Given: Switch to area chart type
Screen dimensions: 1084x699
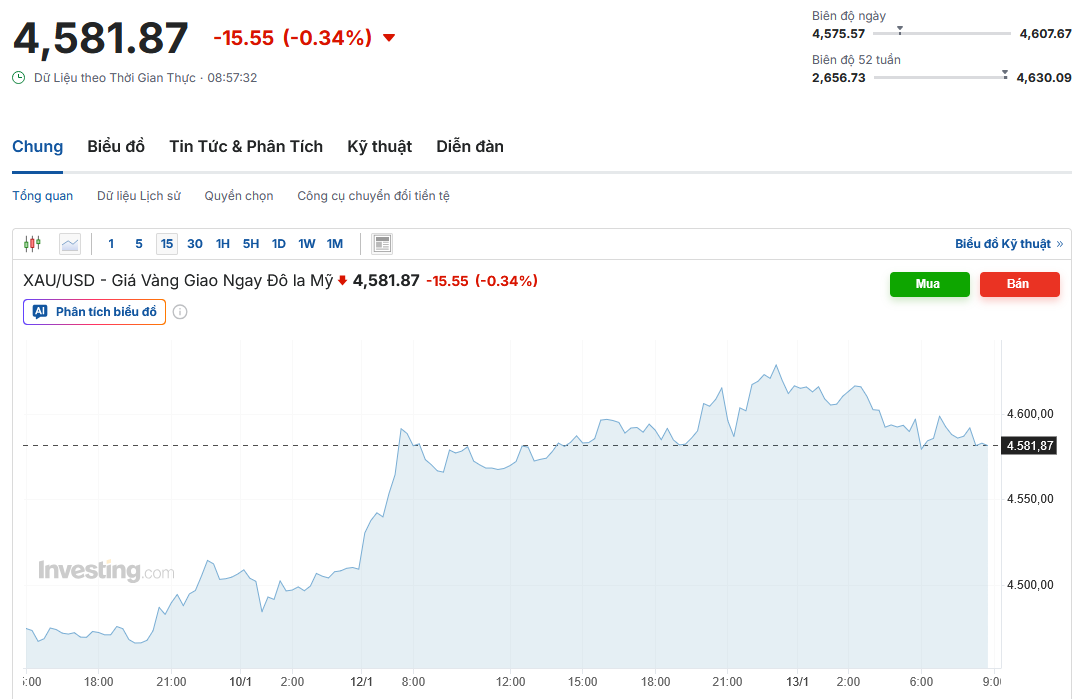Looking at the screenshot, I should pos(70,243).
